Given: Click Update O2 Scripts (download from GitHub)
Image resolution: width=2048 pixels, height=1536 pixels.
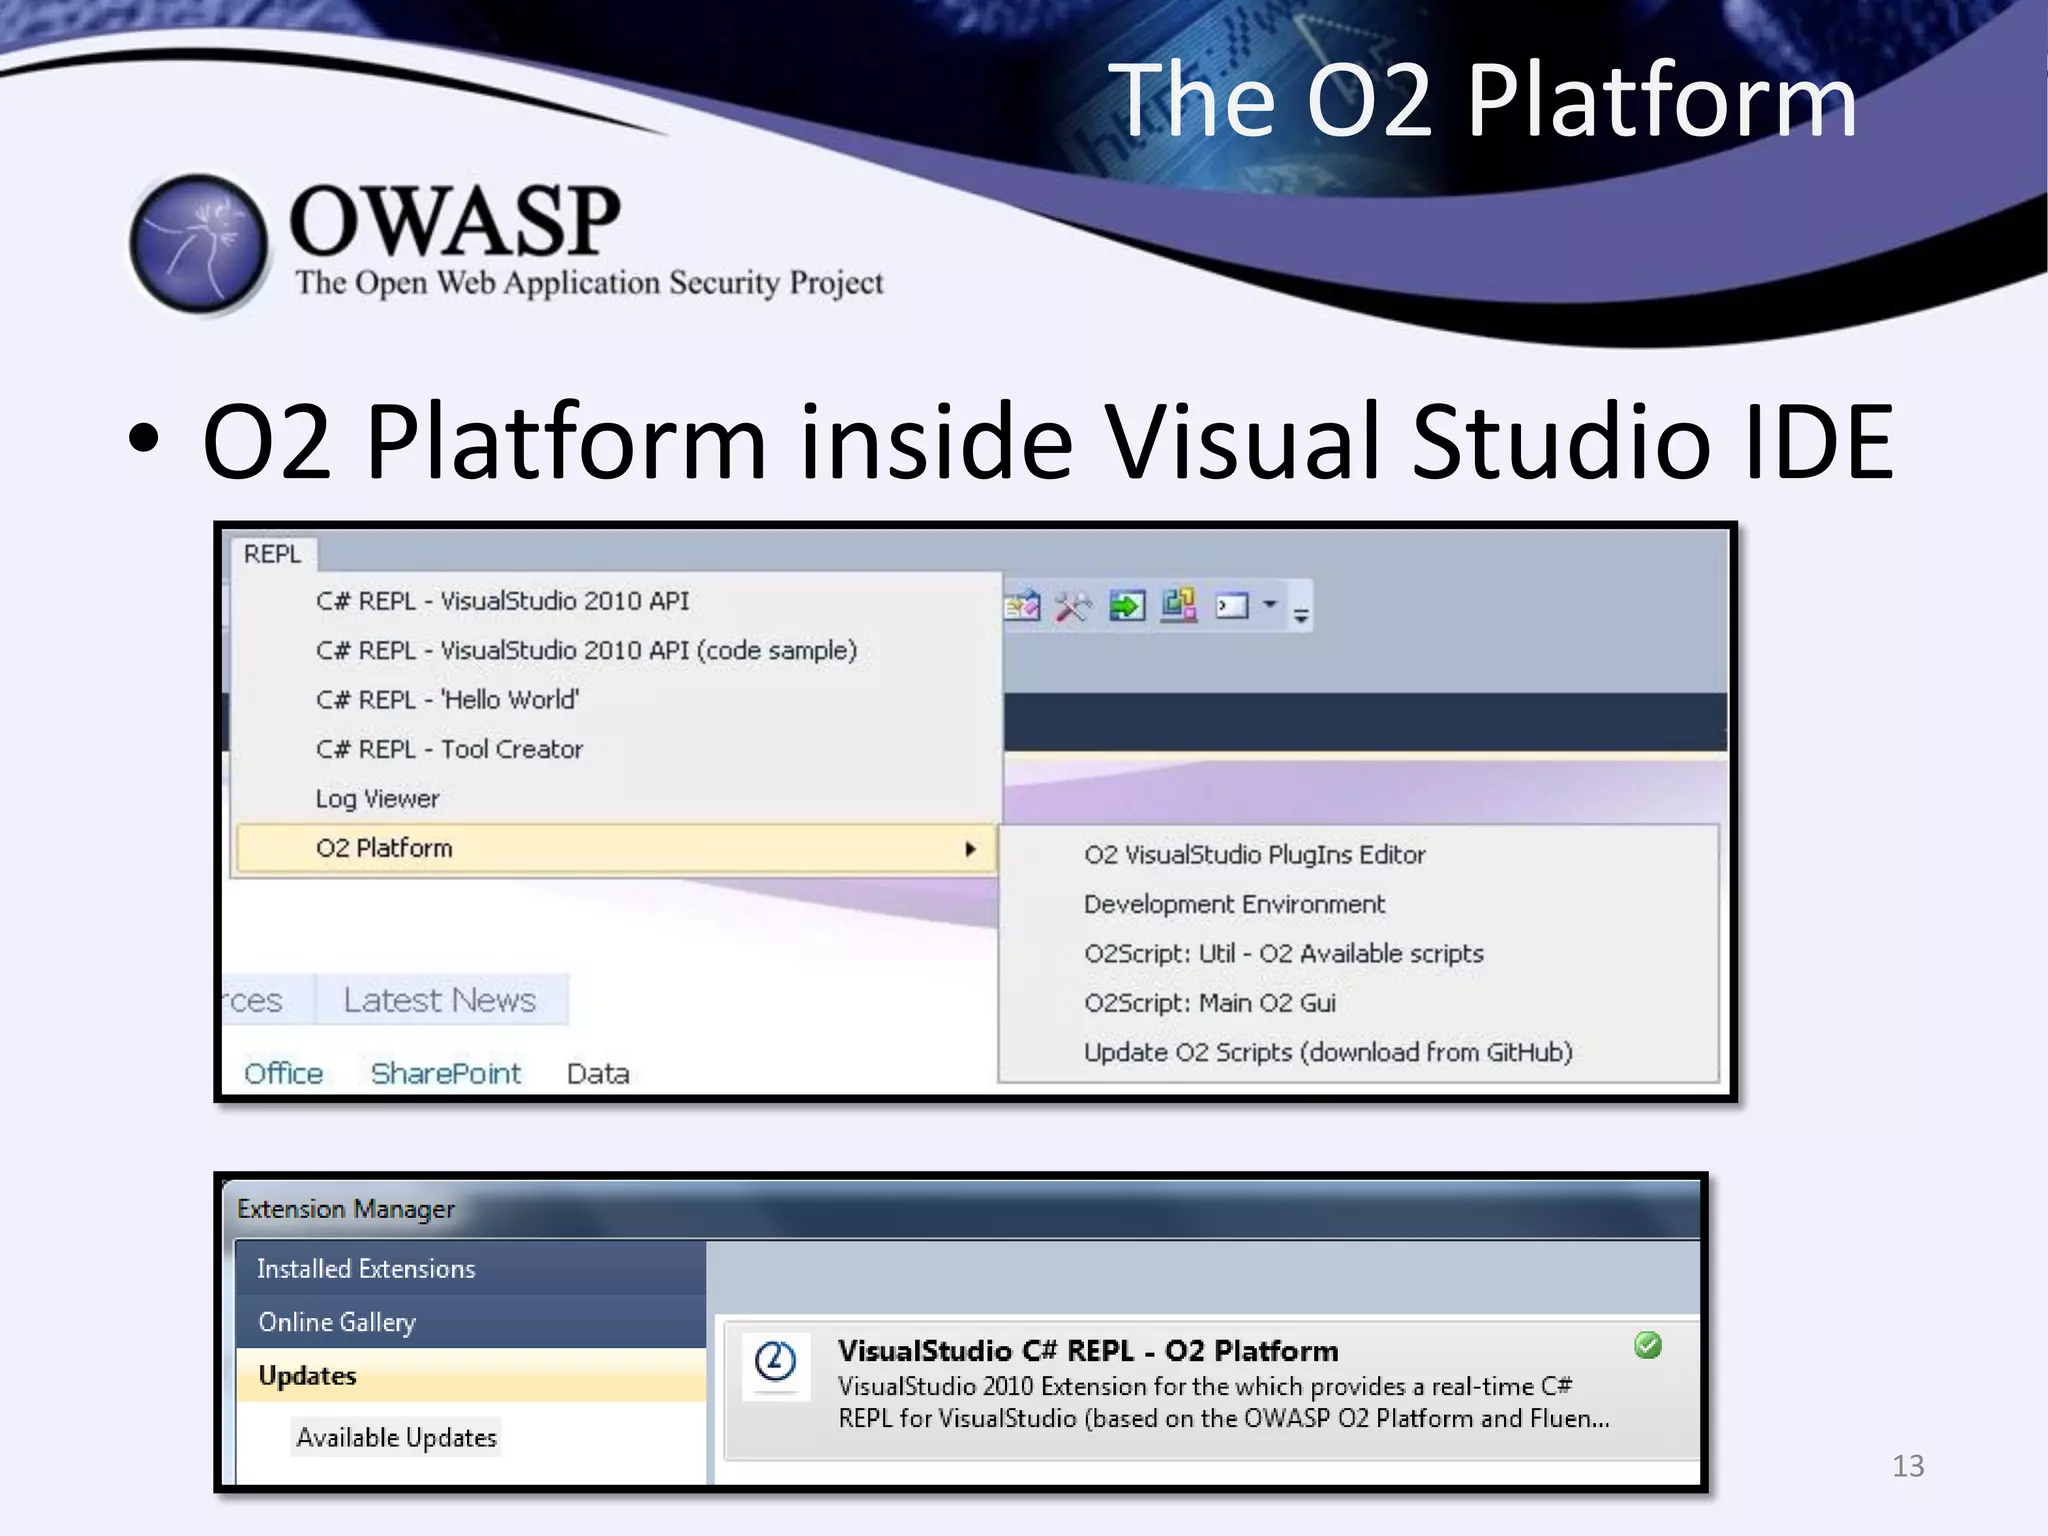Looking at the screenshot, I should (1328, 1052).
